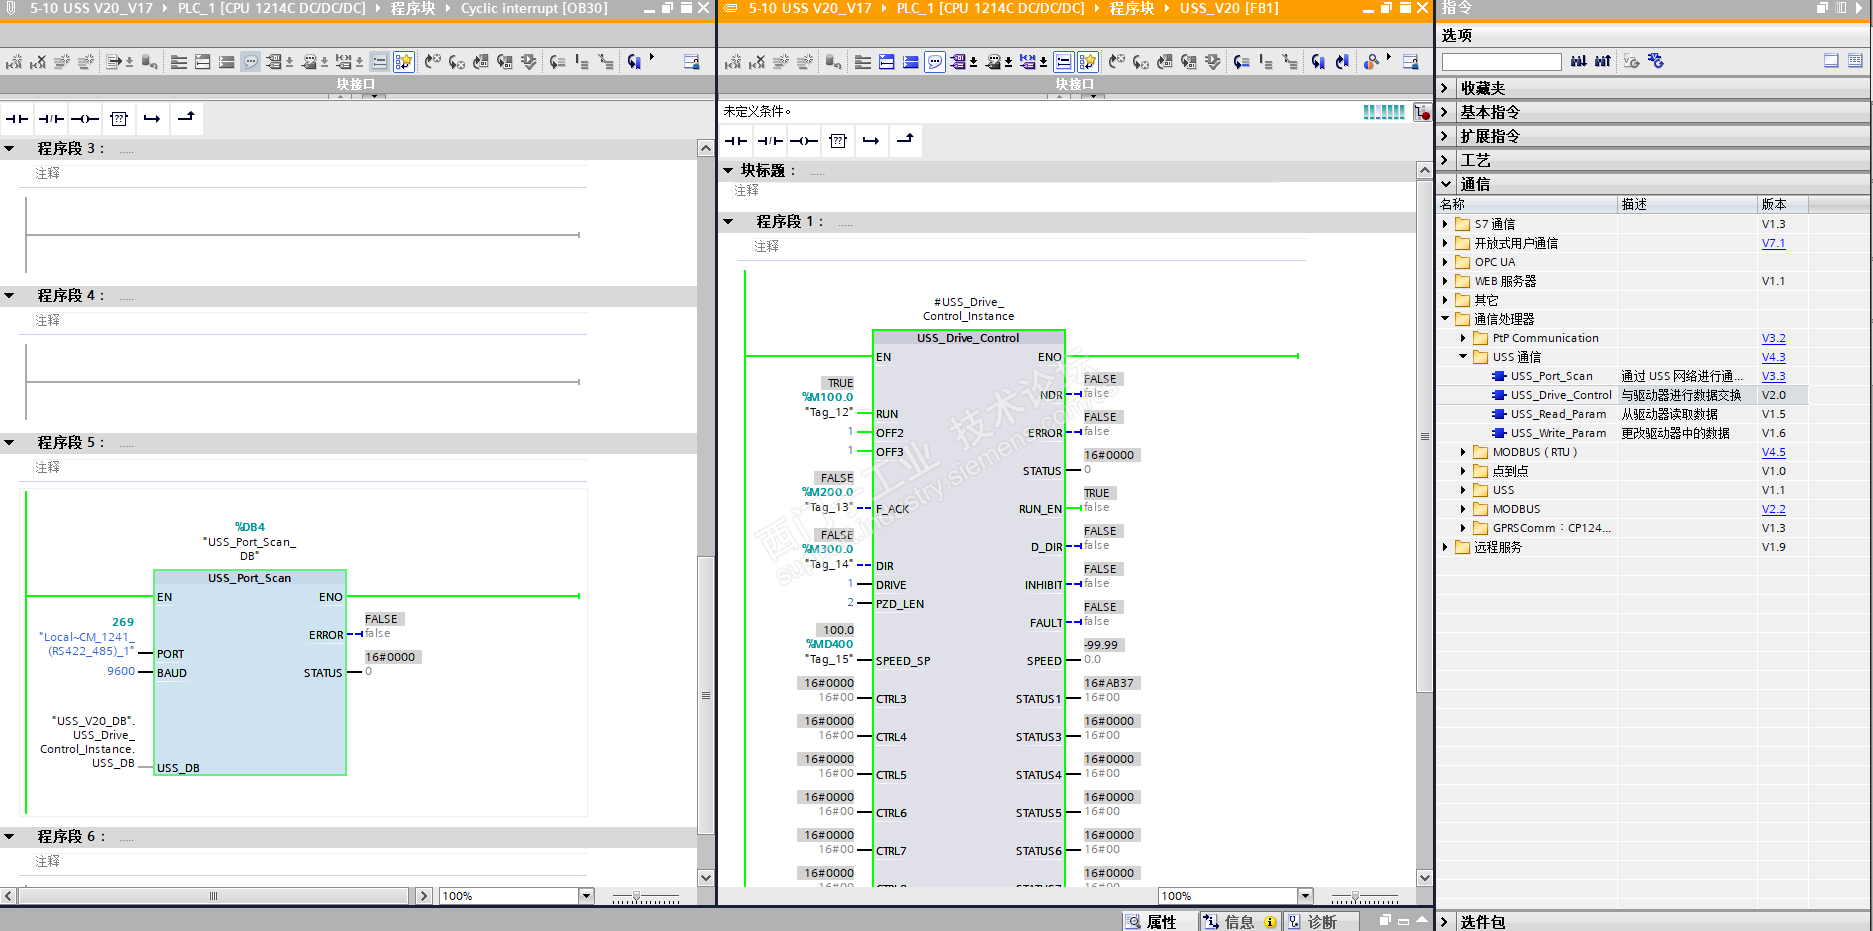Switch the instructions panel to list mode
Screen dimensions: 1873x931
pos(1855,61)
